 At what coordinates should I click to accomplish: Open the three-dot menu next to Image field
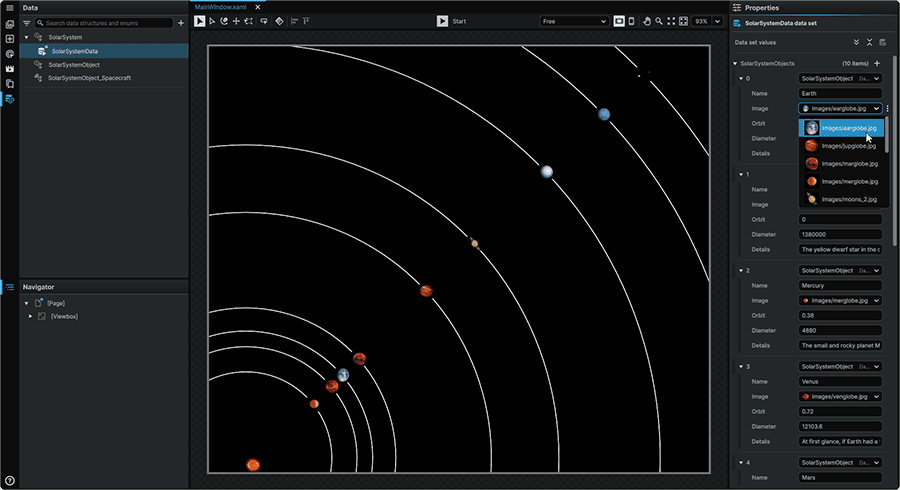coord(887,108)
